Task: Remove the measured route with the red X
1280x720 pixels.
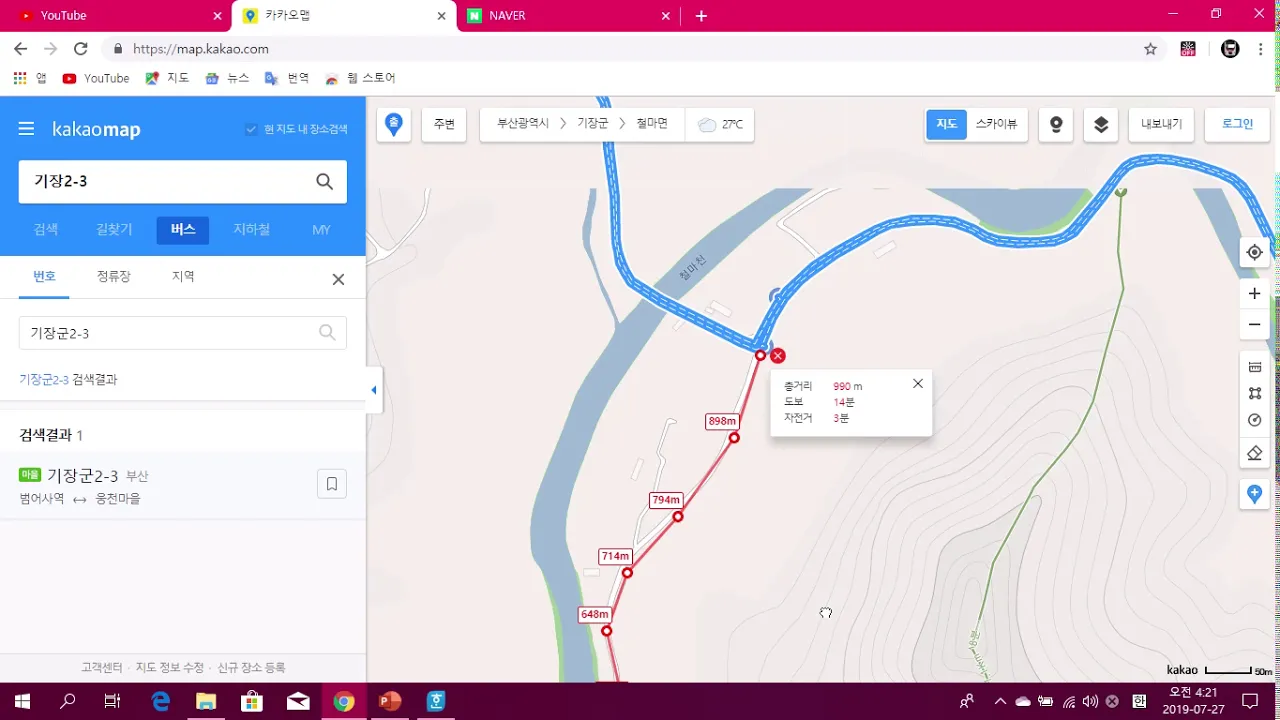Action: [x=778, y=355]
